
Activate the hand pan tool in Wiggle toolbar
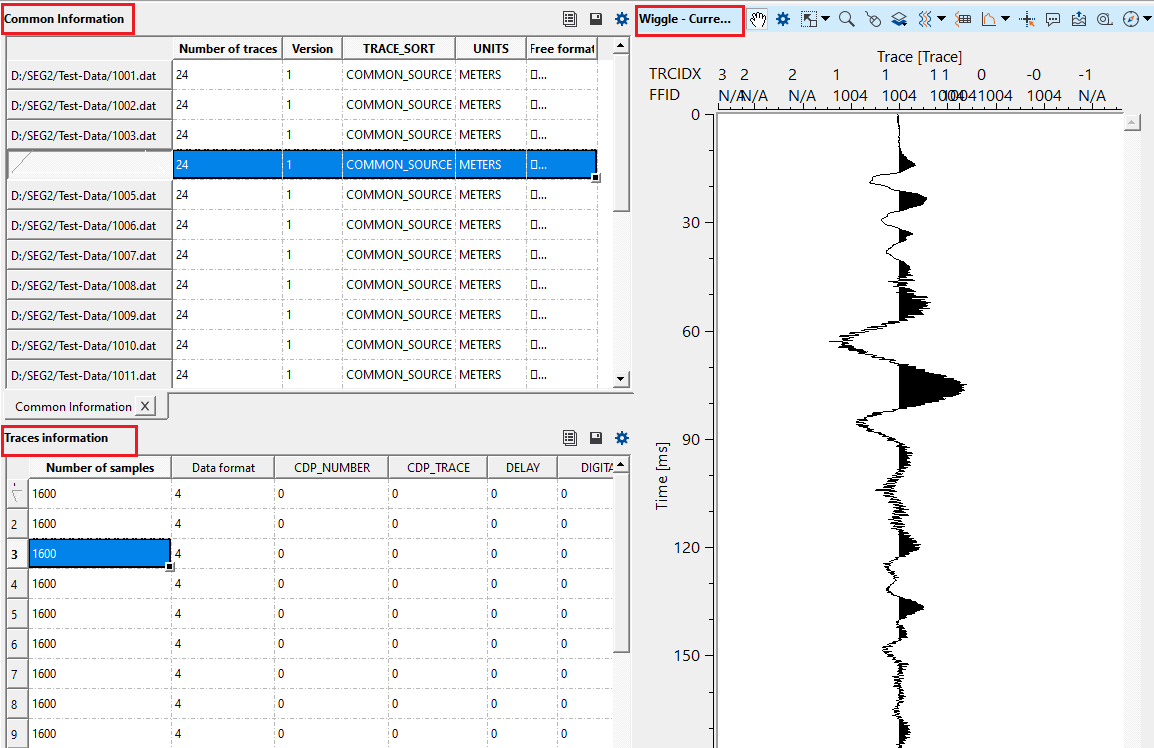[x=759, y=19]
